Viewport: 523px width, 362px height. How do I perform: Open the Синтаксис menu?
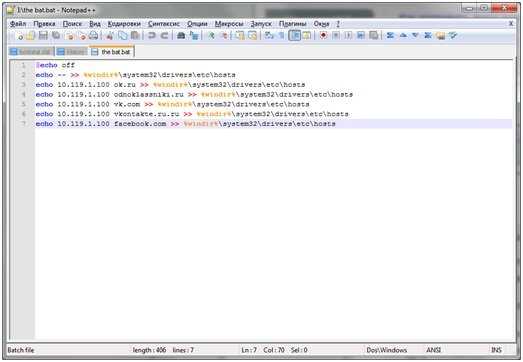tap(164, 24)
